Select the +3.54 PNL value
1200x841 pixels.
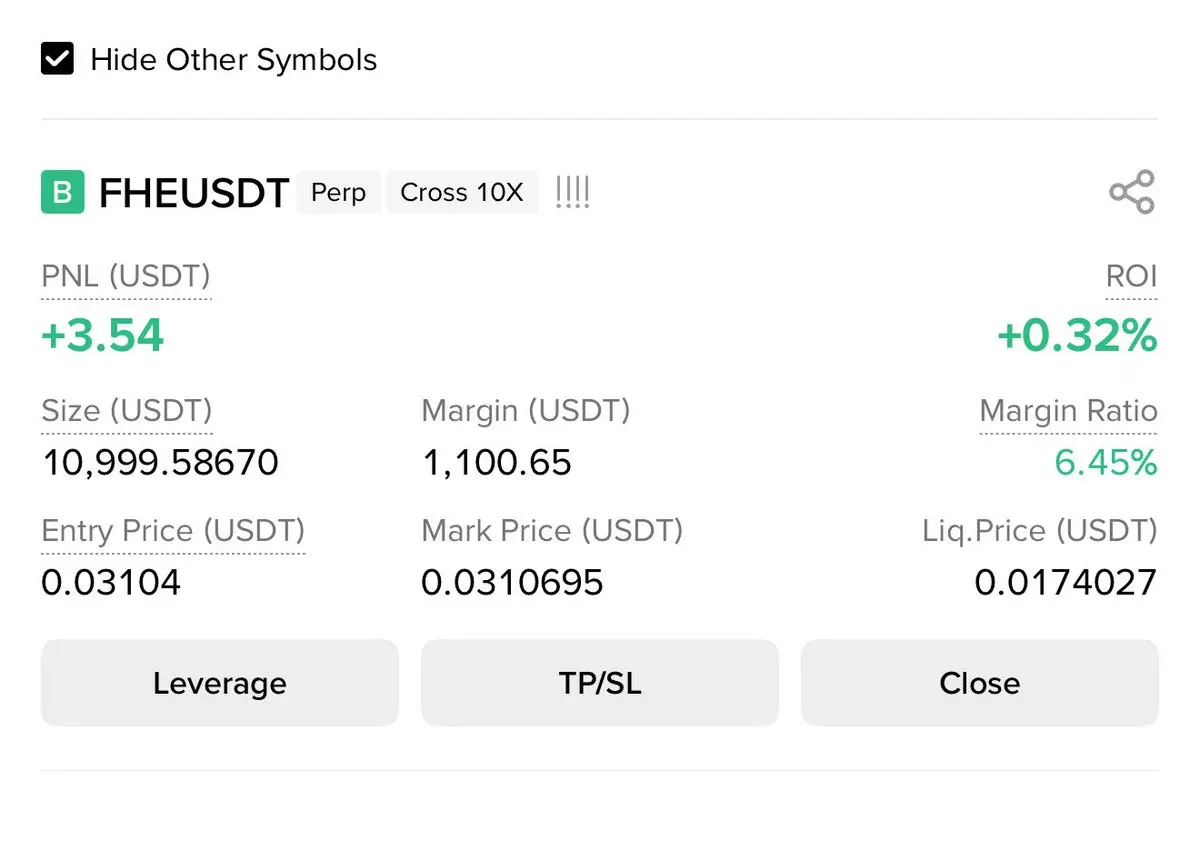point(102,335)
